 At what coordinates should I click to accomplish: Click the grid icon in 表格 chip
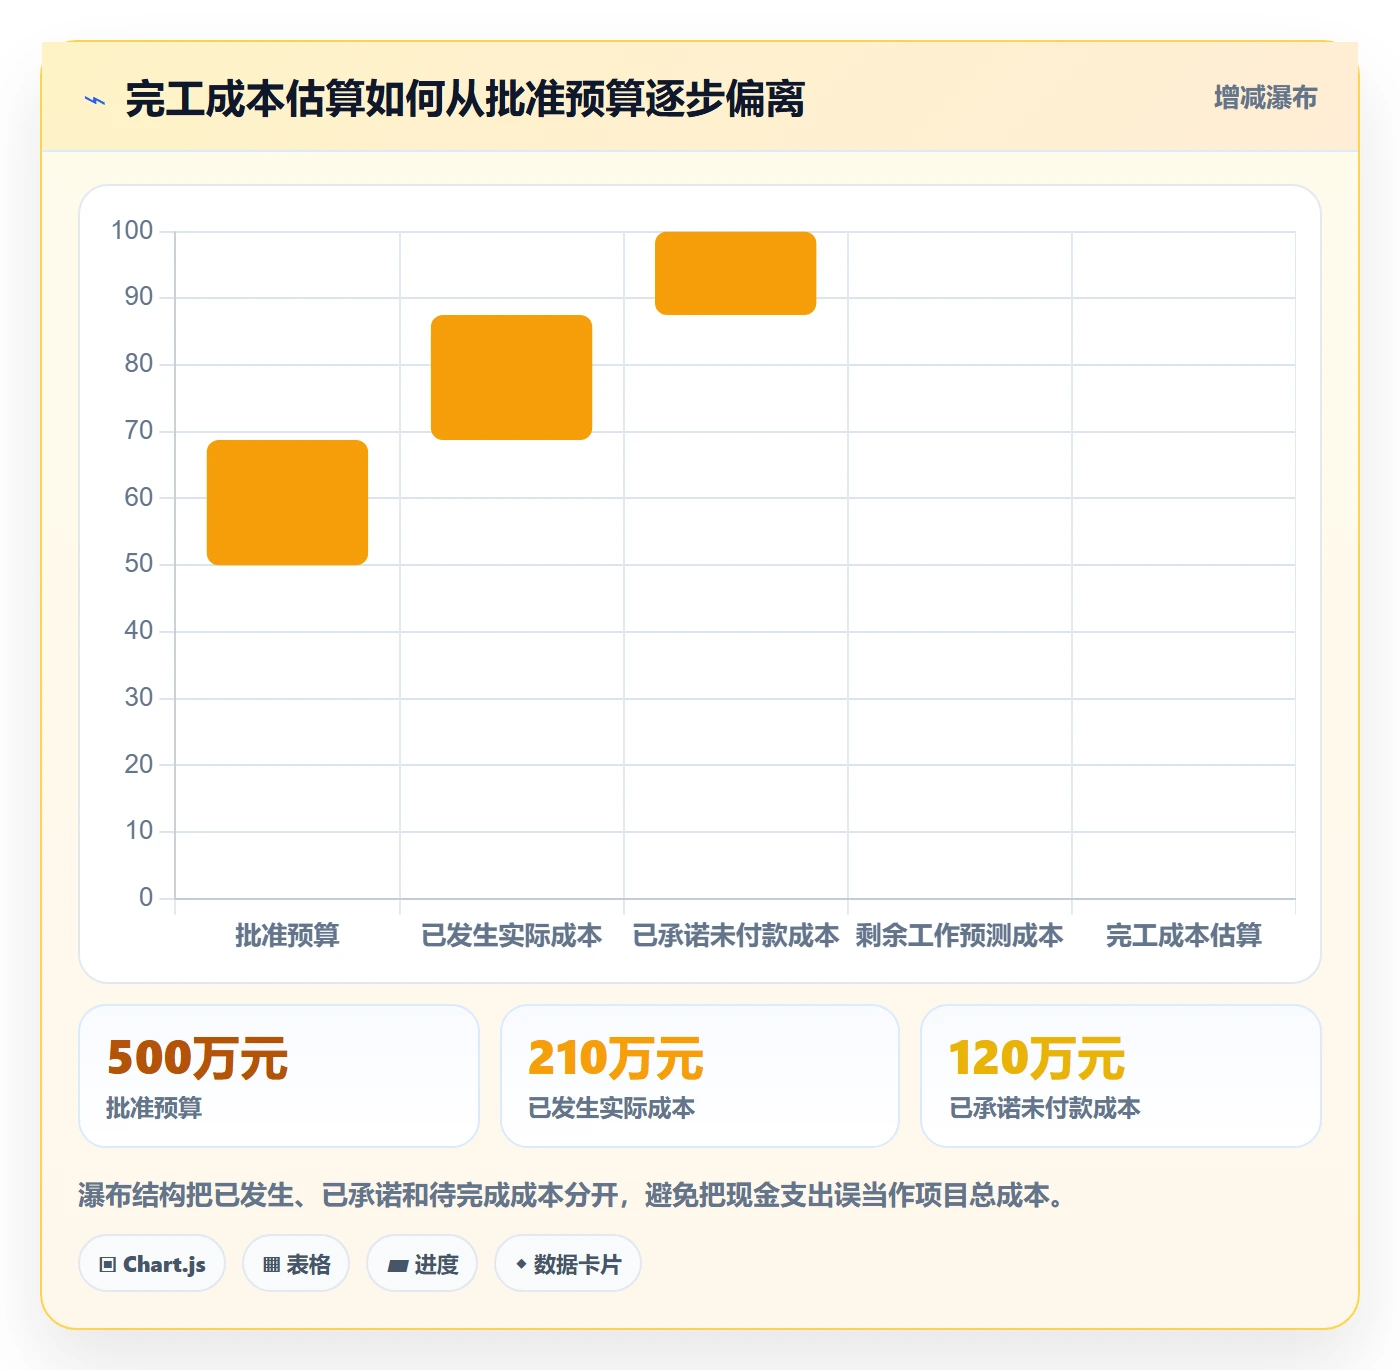[271, 1265]
